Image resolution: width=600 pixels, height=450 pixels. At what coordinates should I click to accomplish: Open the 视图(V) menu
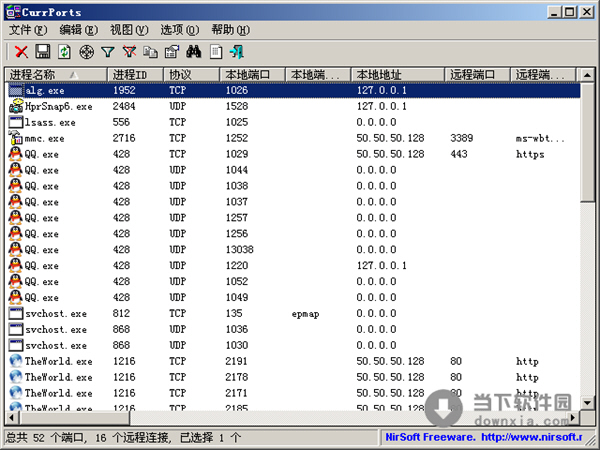coord(129,30)
